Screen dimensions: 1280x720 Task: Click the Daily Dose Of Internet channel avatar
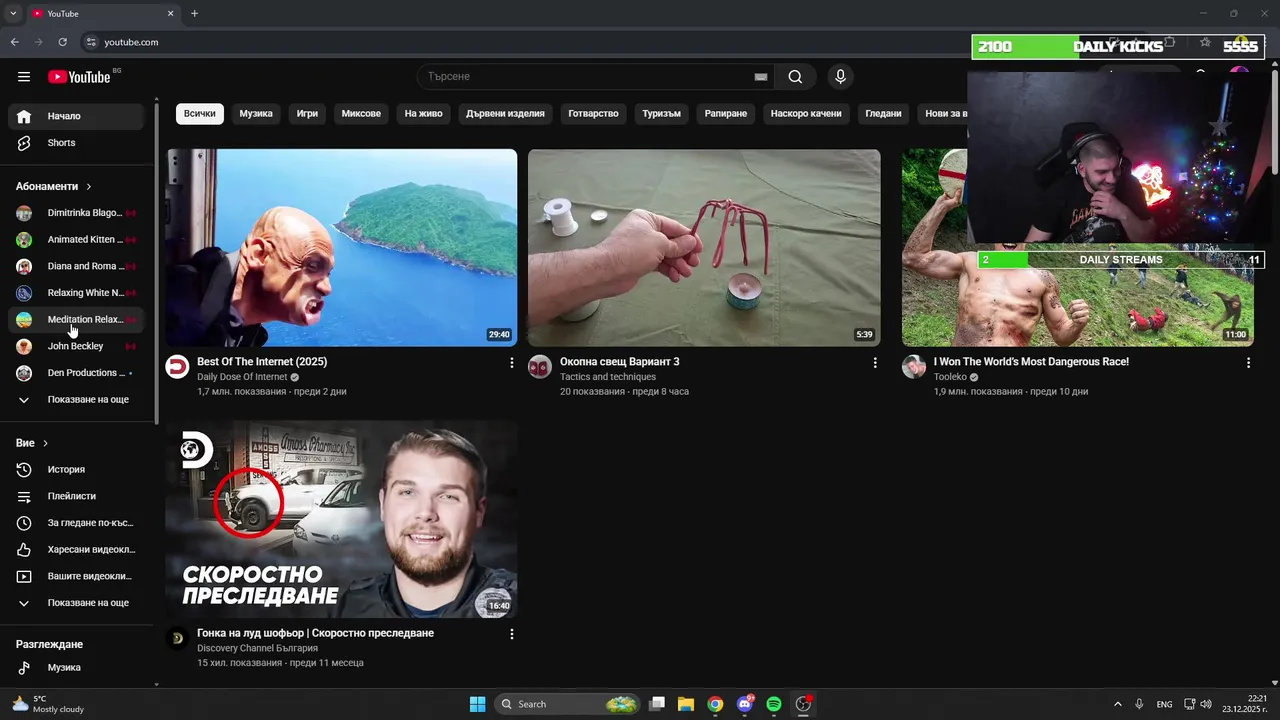[x=177, y=367]
